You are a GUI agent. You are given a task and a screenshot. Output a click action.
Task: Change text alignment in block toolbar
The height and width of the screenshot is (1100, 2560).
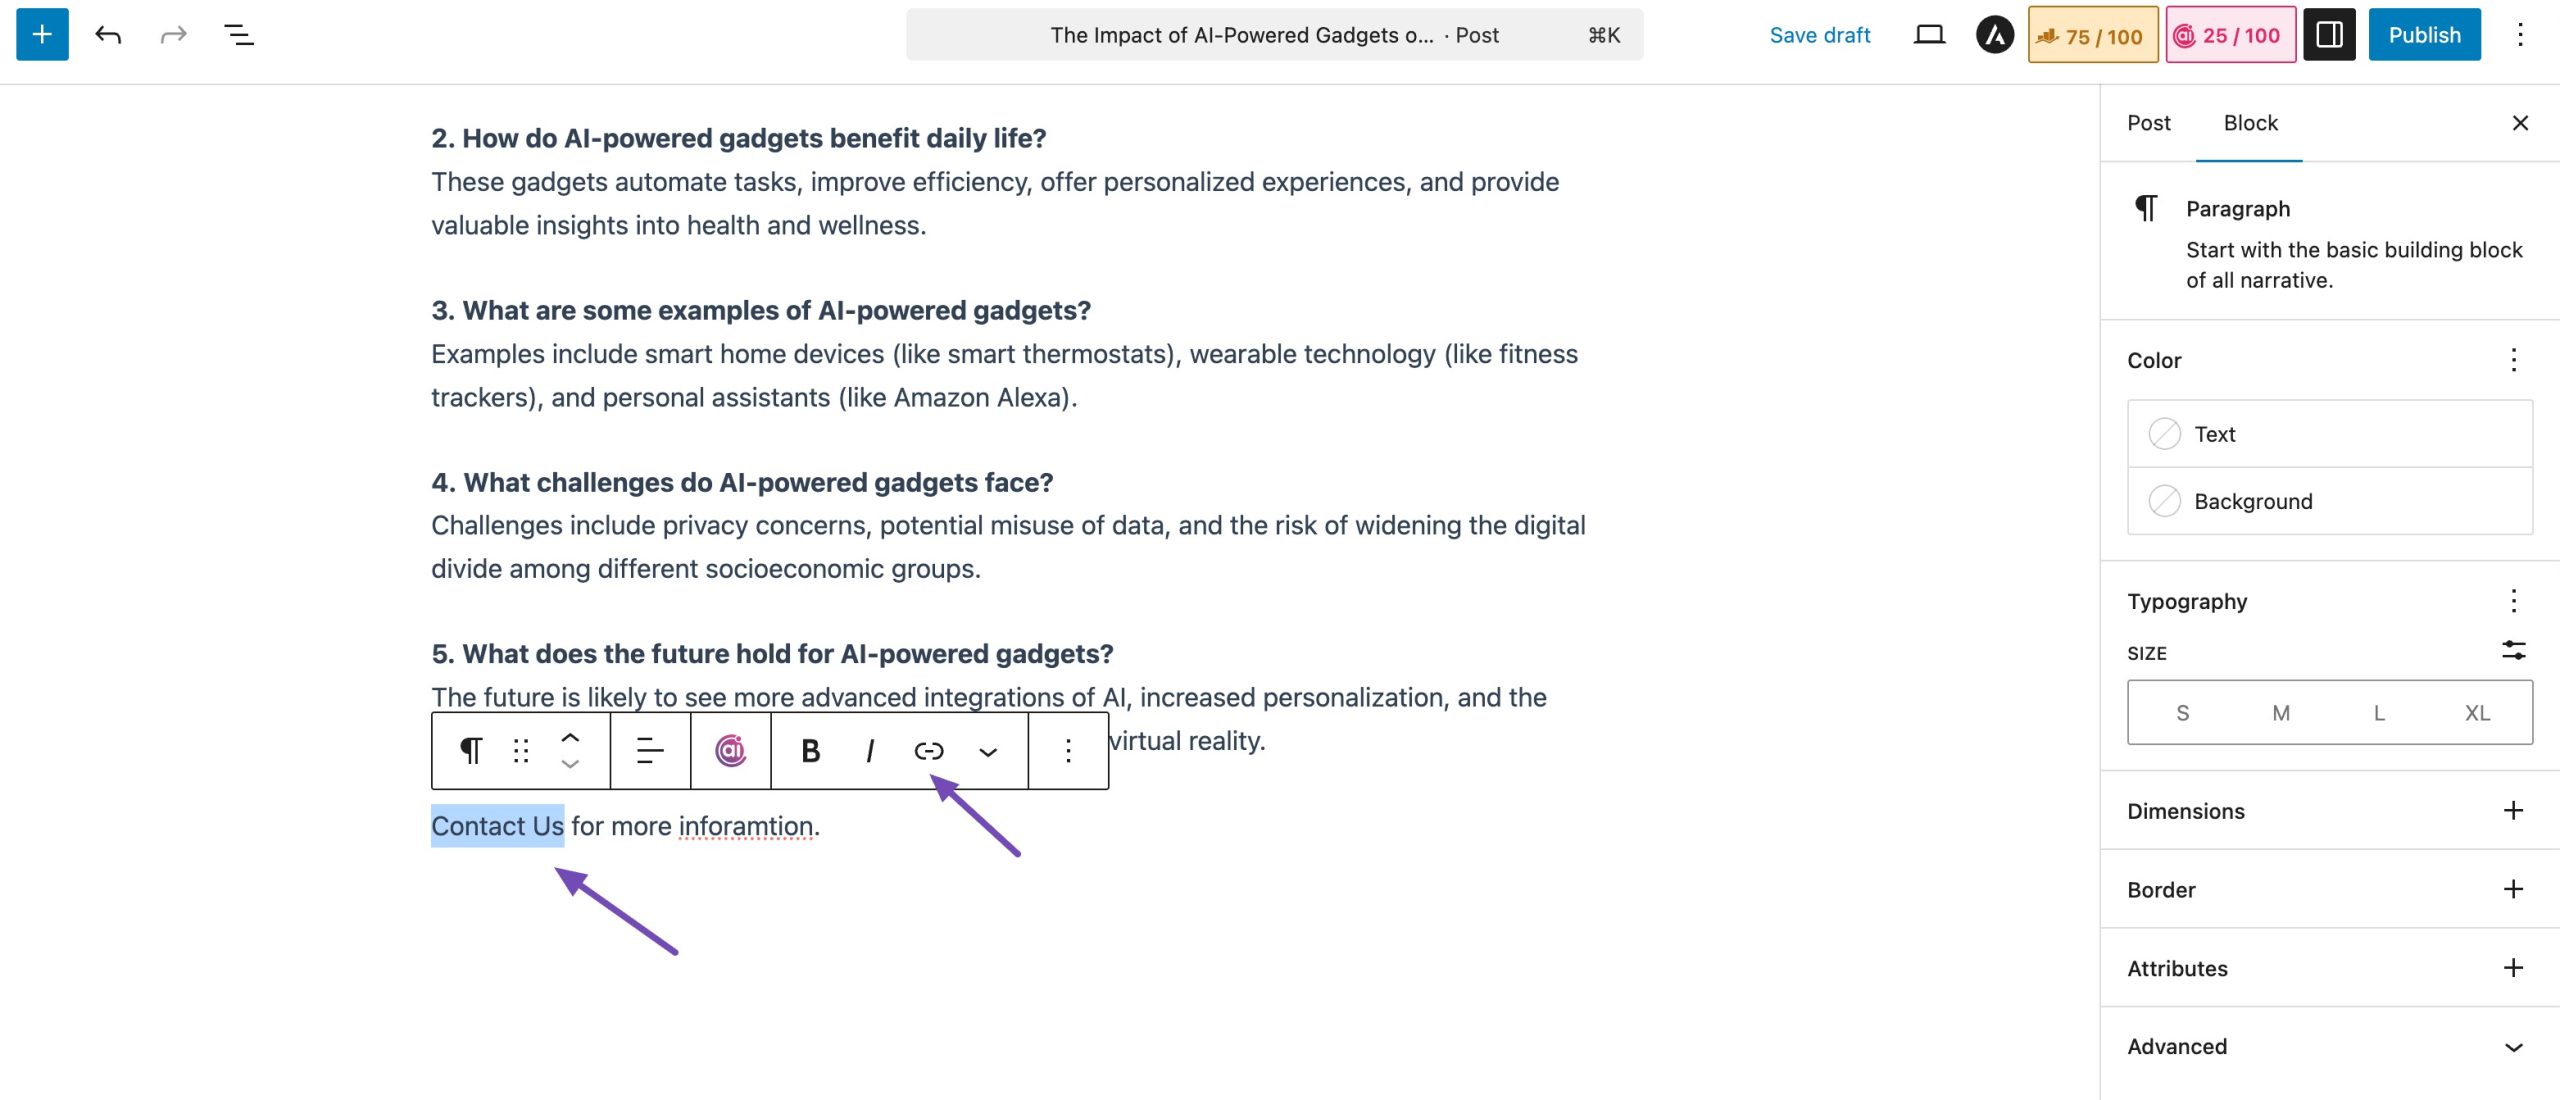[650, 751]
